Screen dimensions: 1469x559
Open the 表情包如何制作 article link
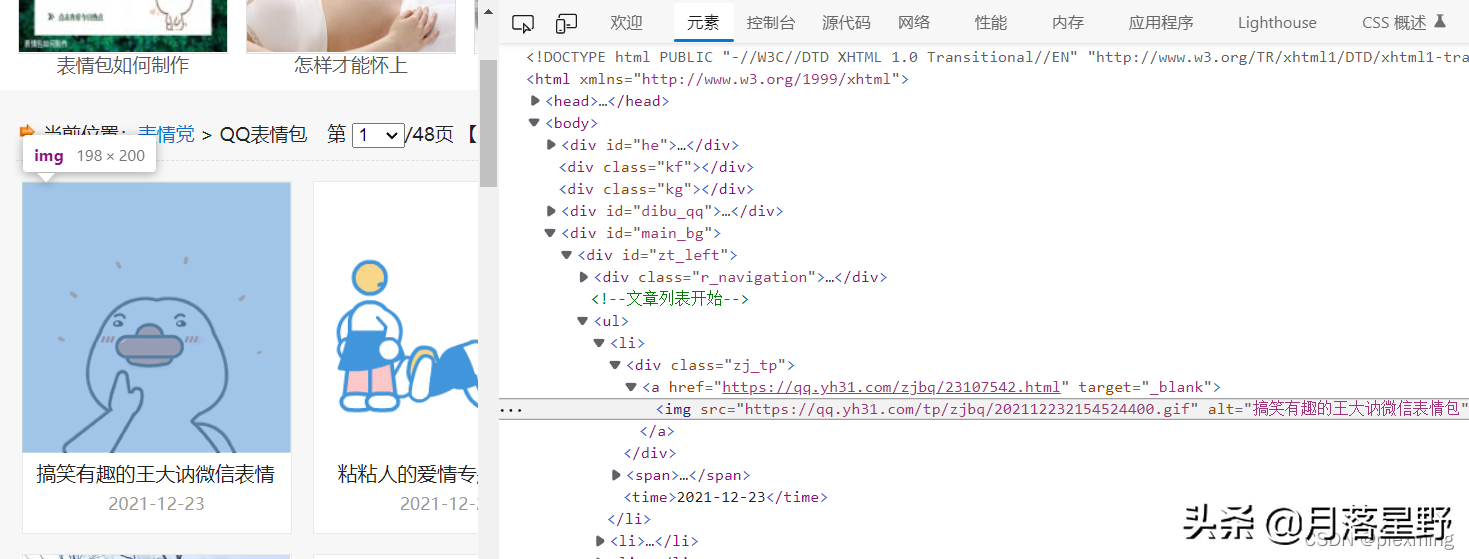122,66
